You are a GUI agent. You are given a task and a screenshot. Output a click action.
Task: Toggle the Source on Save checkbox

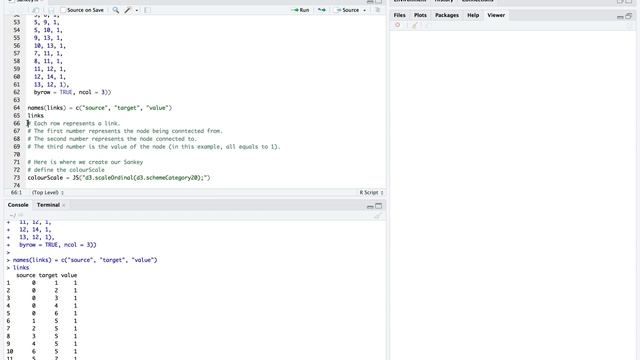pyautogui.click(x=63, y=10)
